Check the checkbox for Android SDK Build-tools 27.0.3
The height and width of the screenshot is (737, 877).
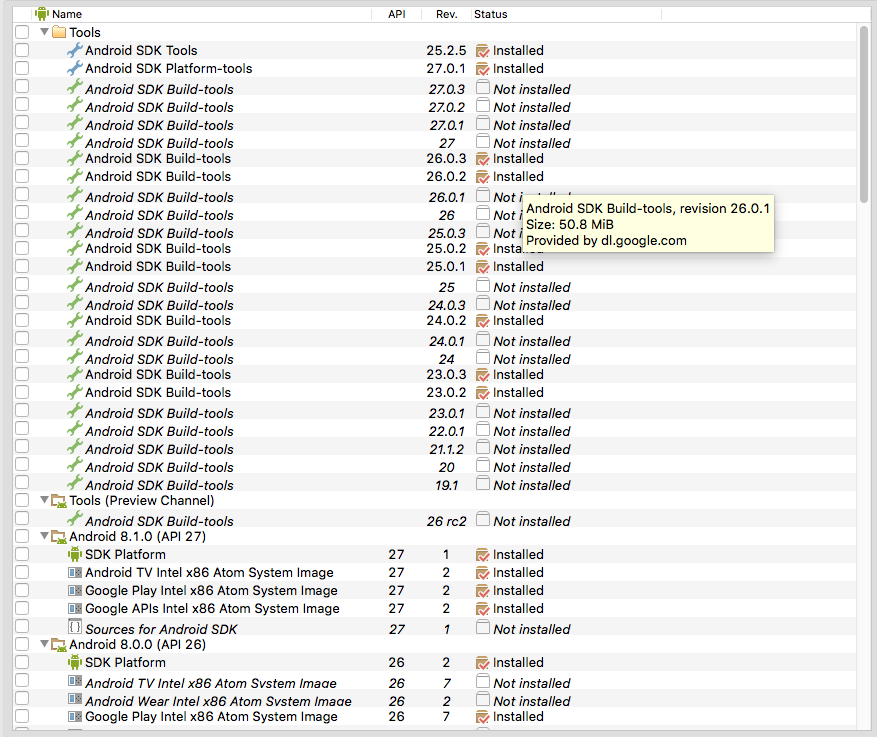coord(22,89)
